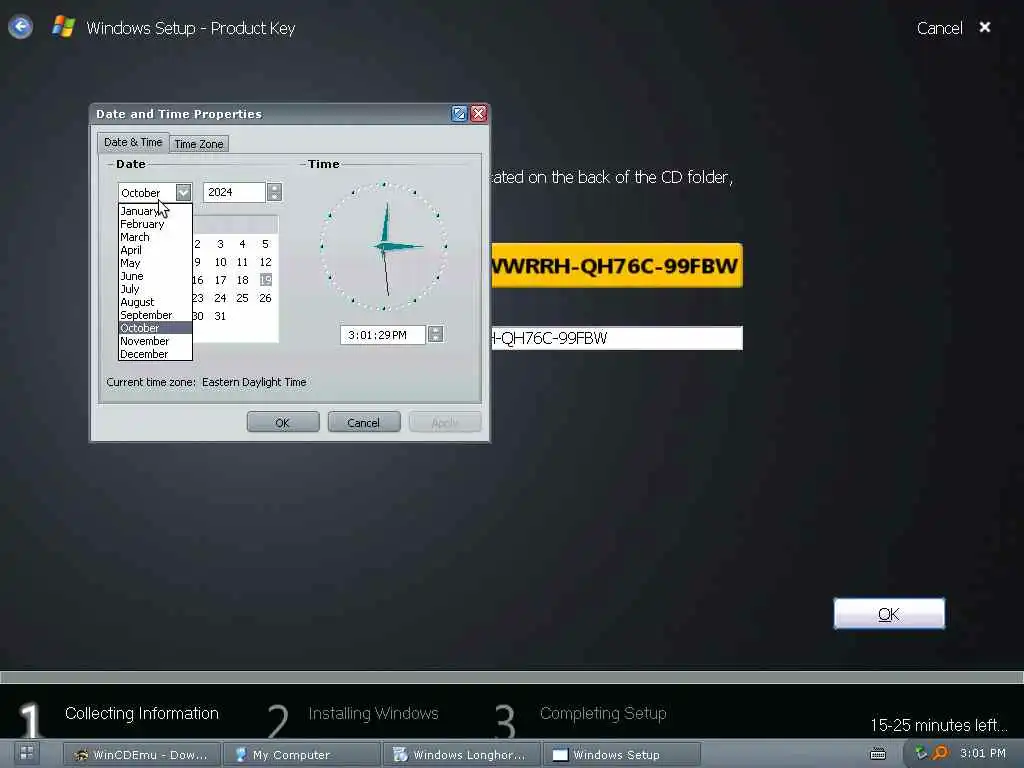
Task: Click Cancel in Date and Time Properties
Action: pos(364,423)
